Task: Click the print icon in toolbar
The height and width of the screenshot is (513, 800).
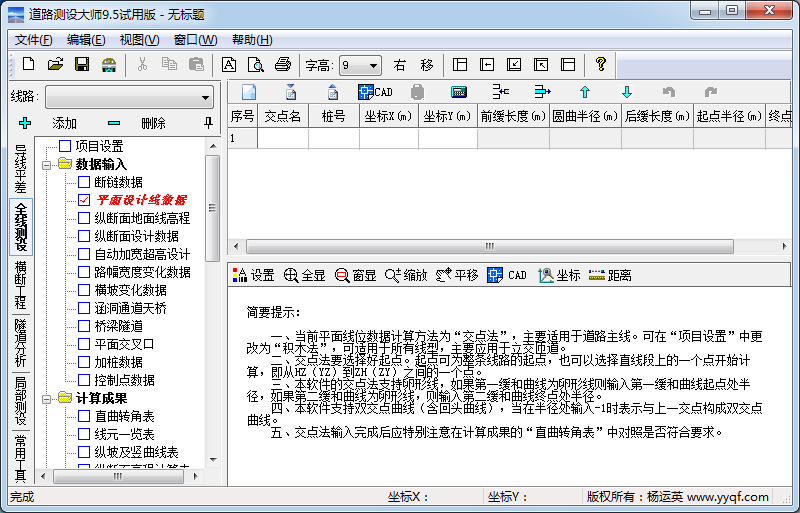Action: [x=283, y=64]
